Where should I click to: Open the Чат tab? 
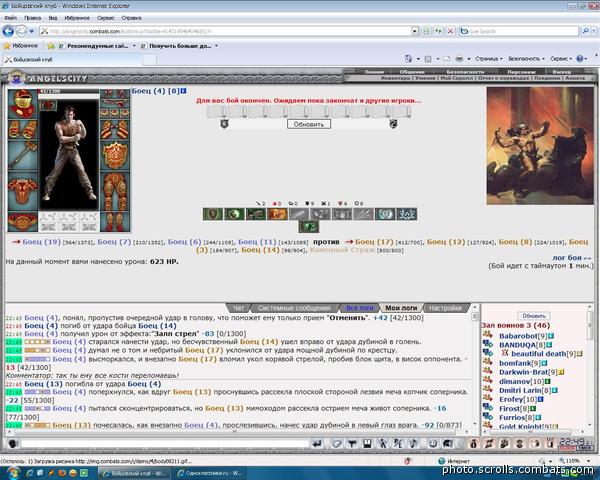(238, 308)
